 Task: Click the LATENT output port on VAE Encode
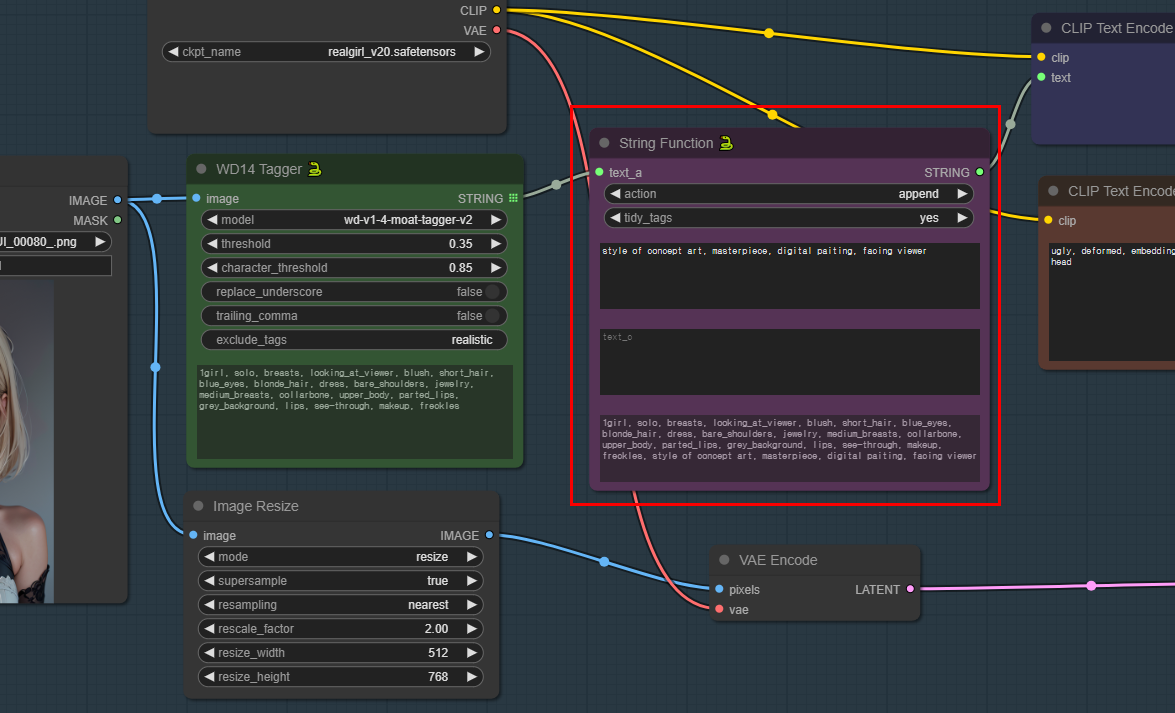pyautogui.click(x=910, y=589)
